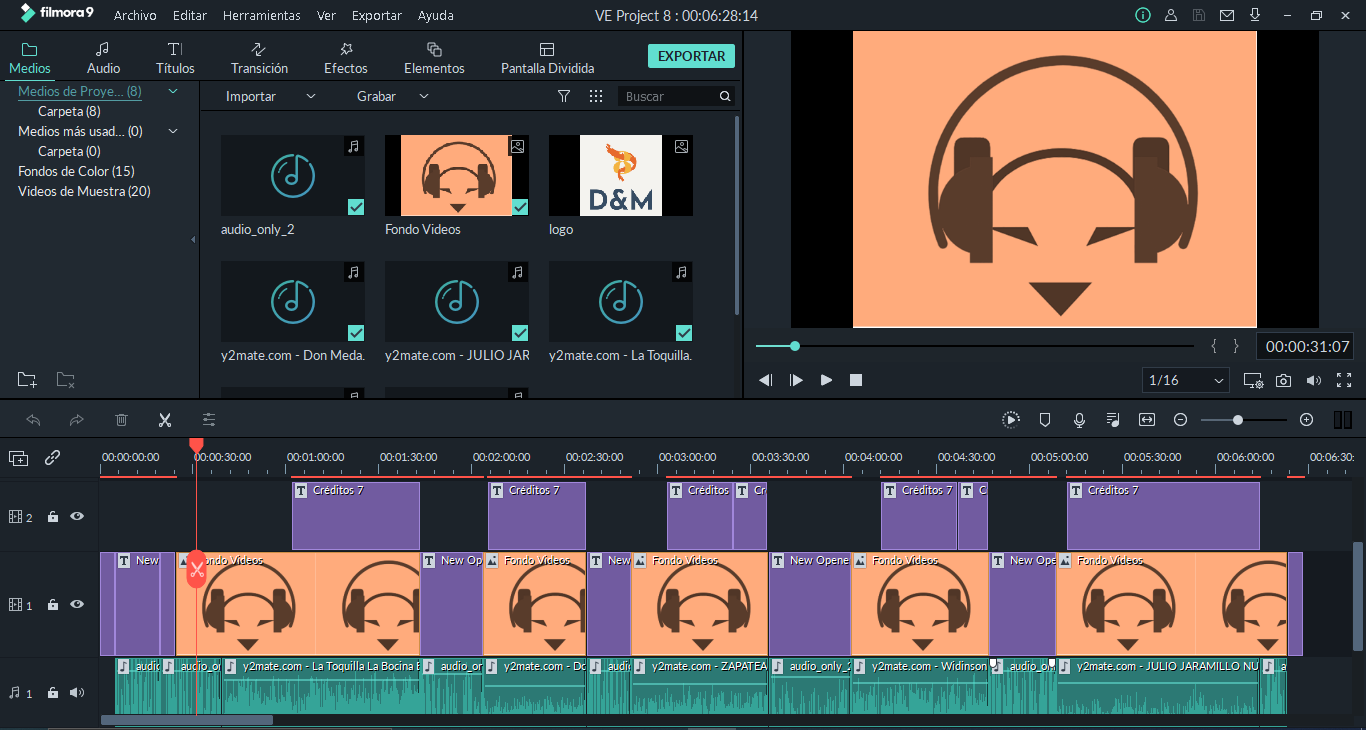Open the 1/16 playback quality dropdown

(x=1186, y=380)
